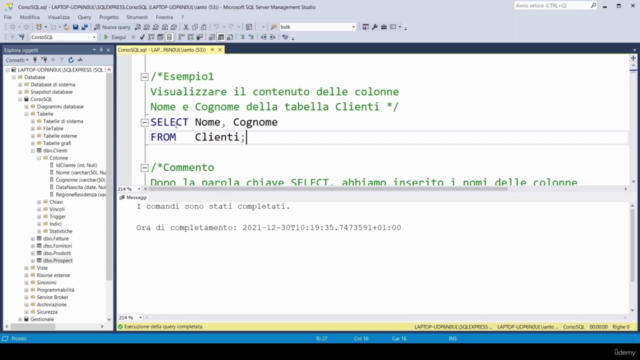Refresh the Object Explorer tree
This screenshot has width=640, height=360.
coord(71,60)
